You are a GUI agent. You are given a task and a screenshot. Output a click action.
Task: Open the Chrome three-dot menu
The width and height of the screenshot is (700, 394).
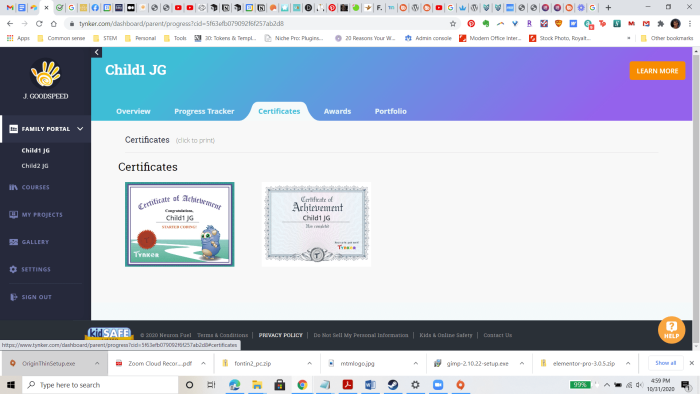point(690,24)
